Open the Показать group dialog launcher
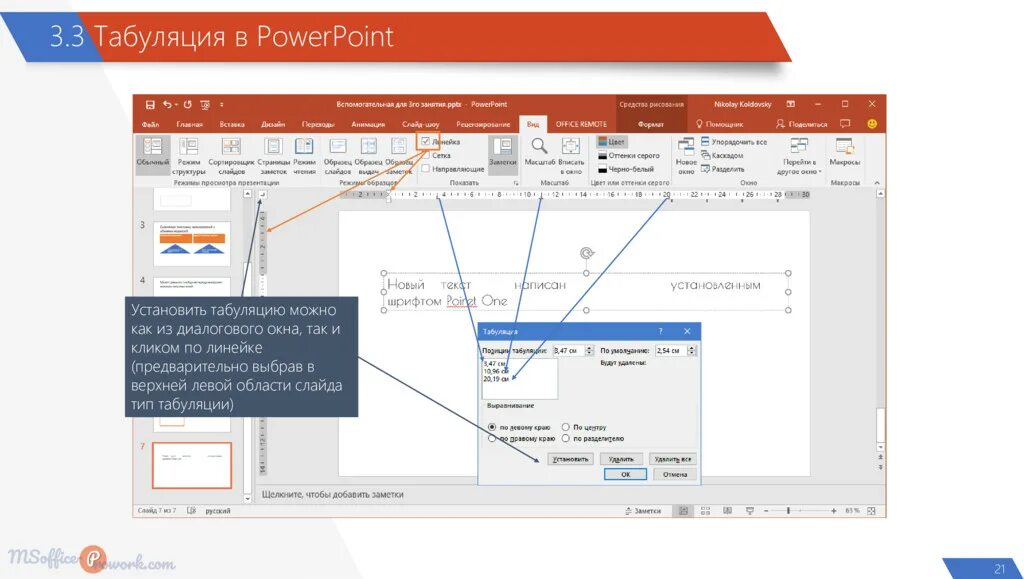 click(516, 183)
